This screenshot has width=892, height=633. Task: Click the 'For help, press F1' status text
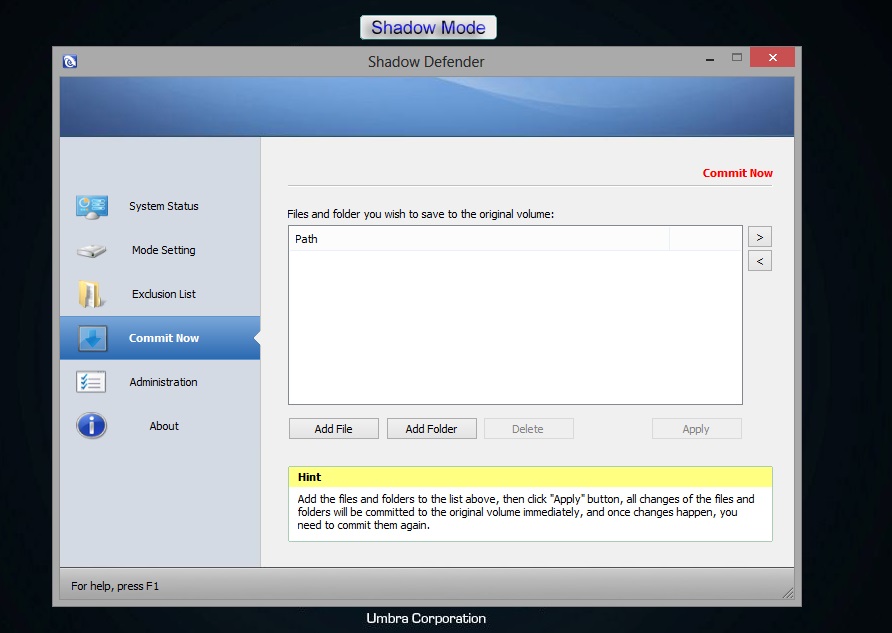click(x=115, y=586)
